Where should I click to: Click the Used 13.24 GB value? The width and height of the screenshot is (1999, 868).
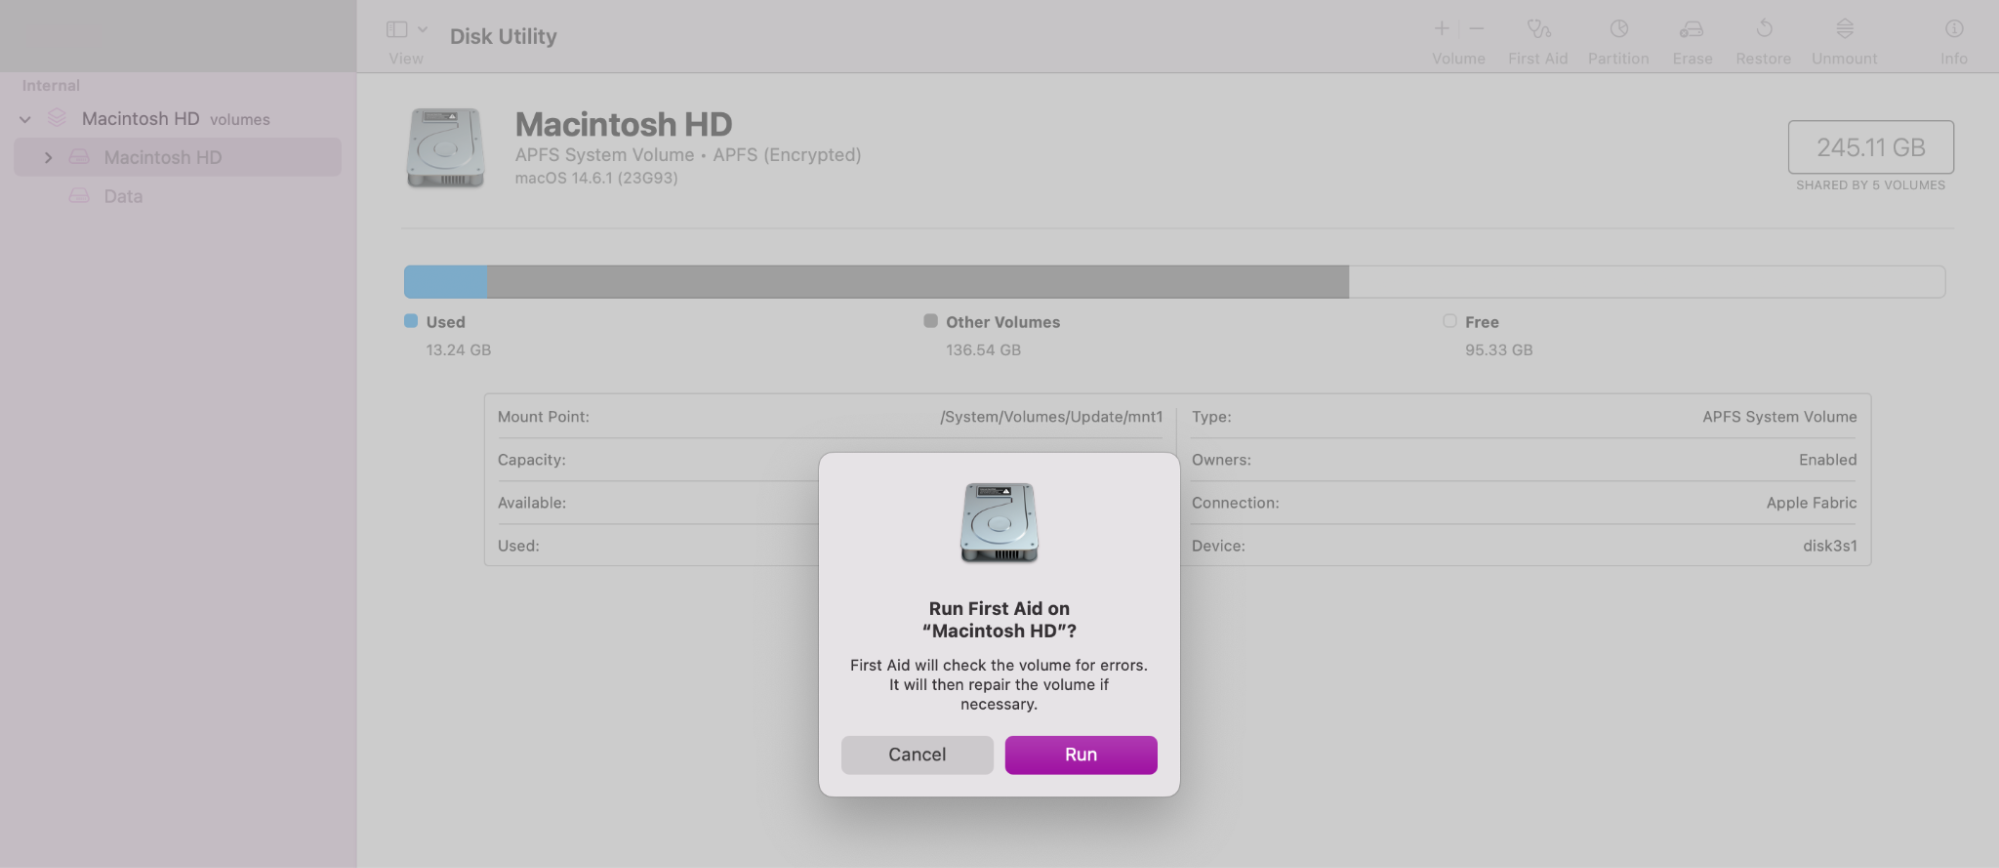458,350
